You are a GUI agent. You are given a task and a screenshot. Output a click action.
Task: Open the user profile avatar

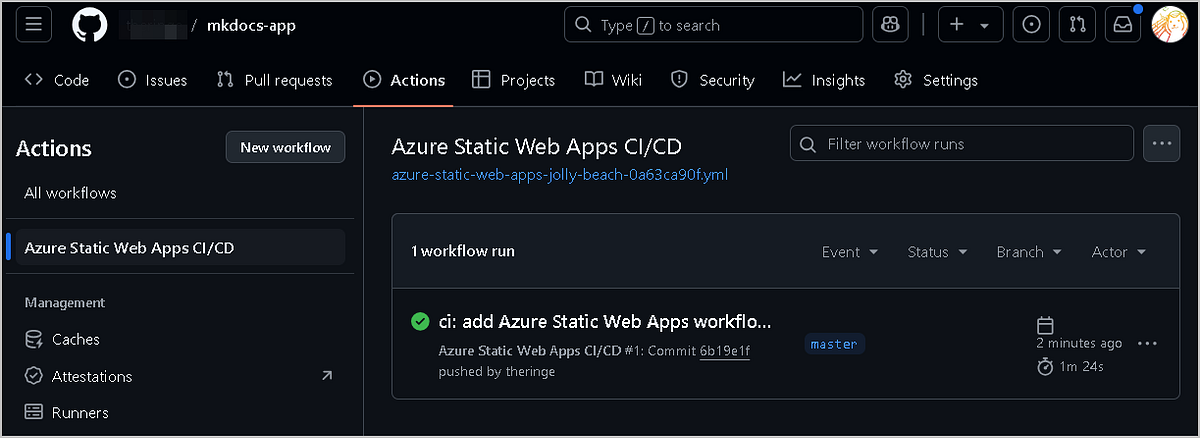[1169, 25]
